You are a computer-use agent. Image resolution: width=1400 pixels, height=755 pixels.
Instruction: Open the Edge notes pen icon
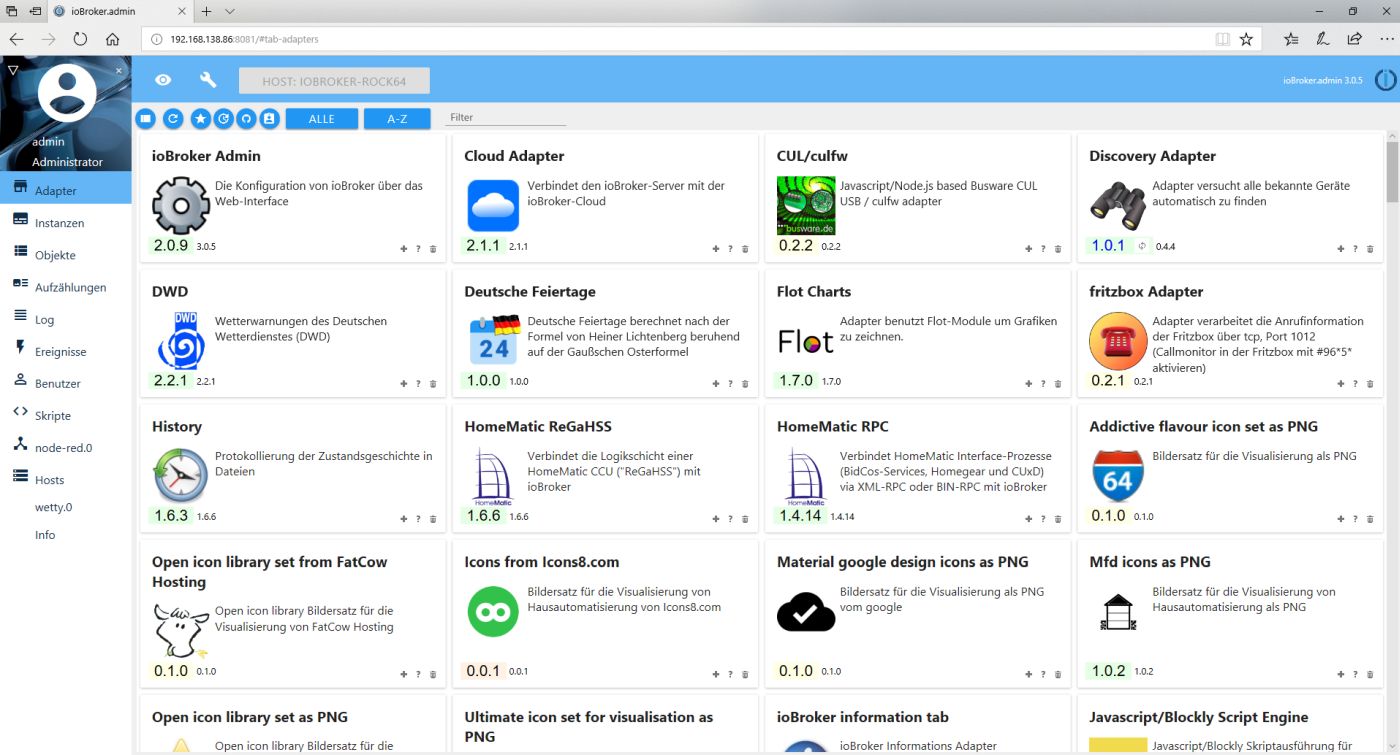click(1322, 39)
